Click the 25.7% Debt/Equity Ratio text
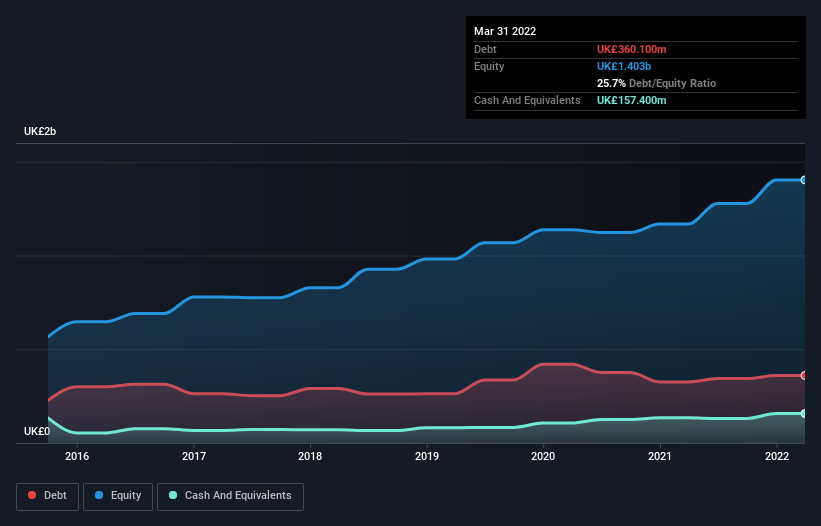821x526 pixels. click(x=656, y=83)
